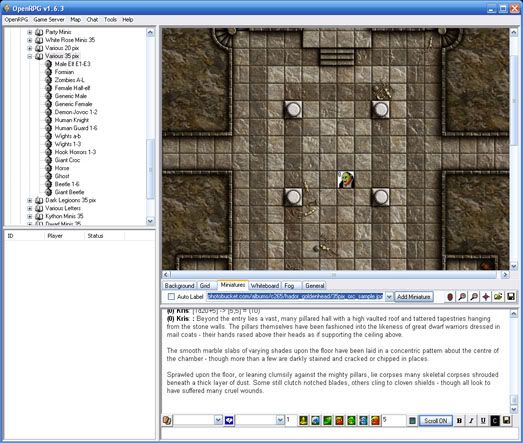Roll the blue d20 die icon
The height and width of the screenshot is (443, 523).
point(363,420)
